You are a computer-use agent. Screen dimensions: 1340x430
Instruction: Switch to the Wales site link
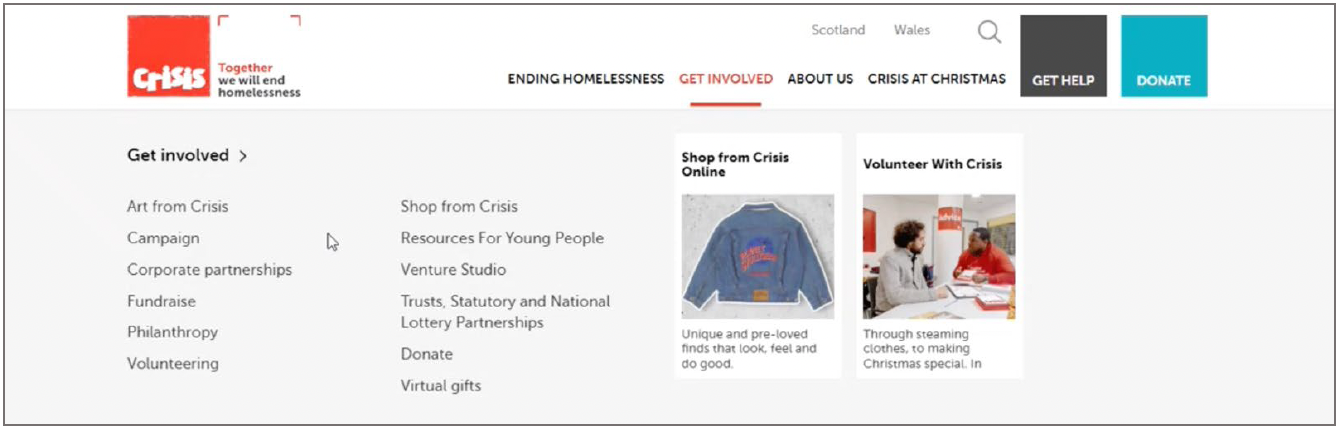coord(912,30)
